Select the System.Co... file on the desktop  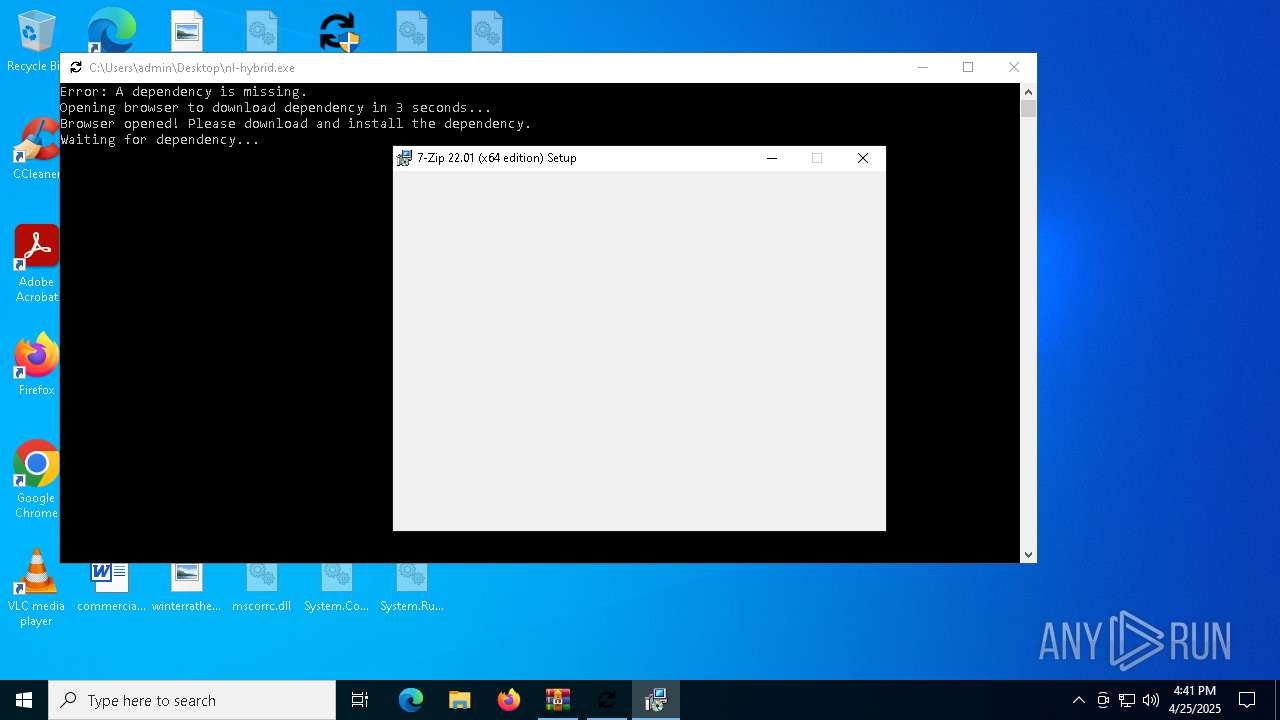tap(336, 588)
